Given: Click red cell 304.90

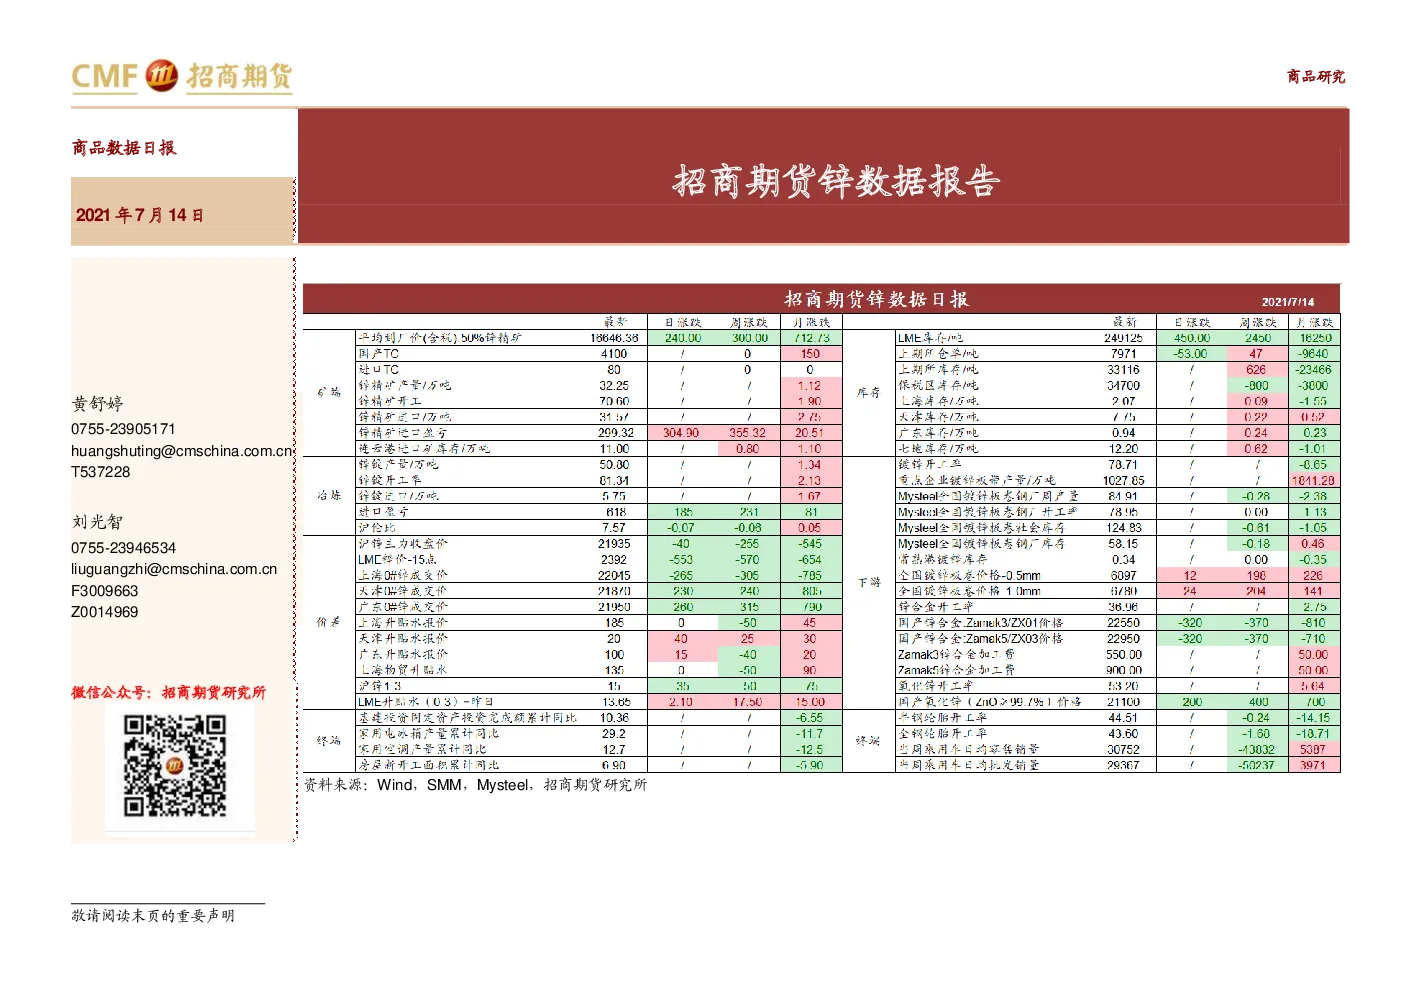Looking at the screenshot, I should pyautogui.click(x=681, y=433).
